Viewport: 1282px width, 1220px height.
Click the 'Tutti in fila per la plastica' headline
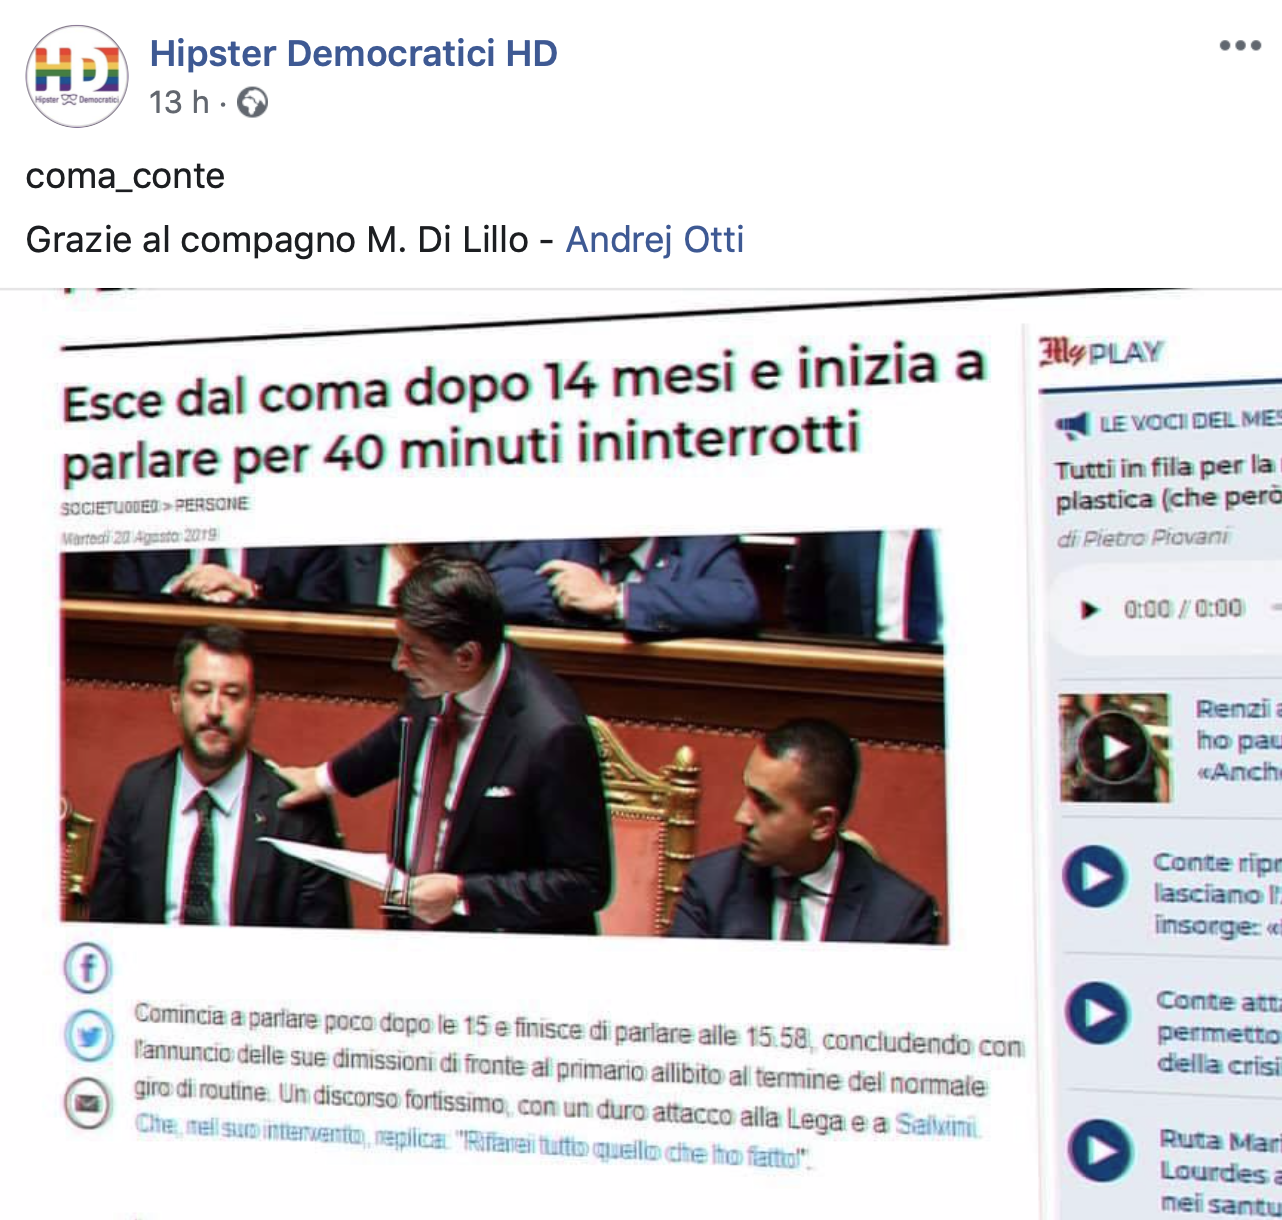1168,482
